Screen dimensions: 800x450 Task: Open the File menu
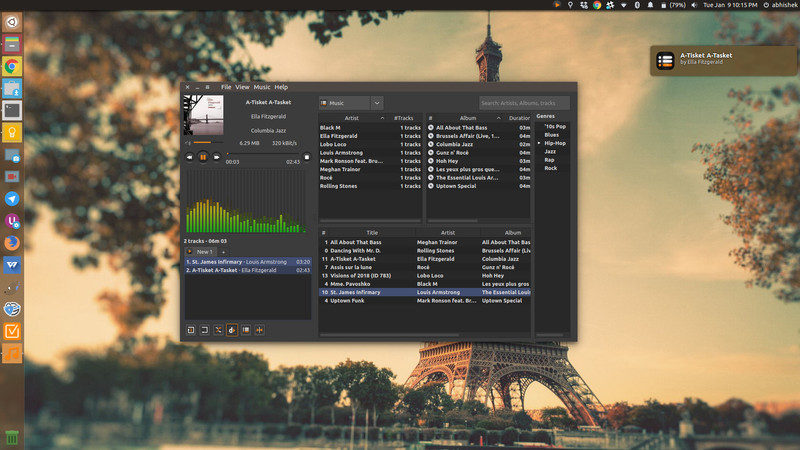point(226,87)
